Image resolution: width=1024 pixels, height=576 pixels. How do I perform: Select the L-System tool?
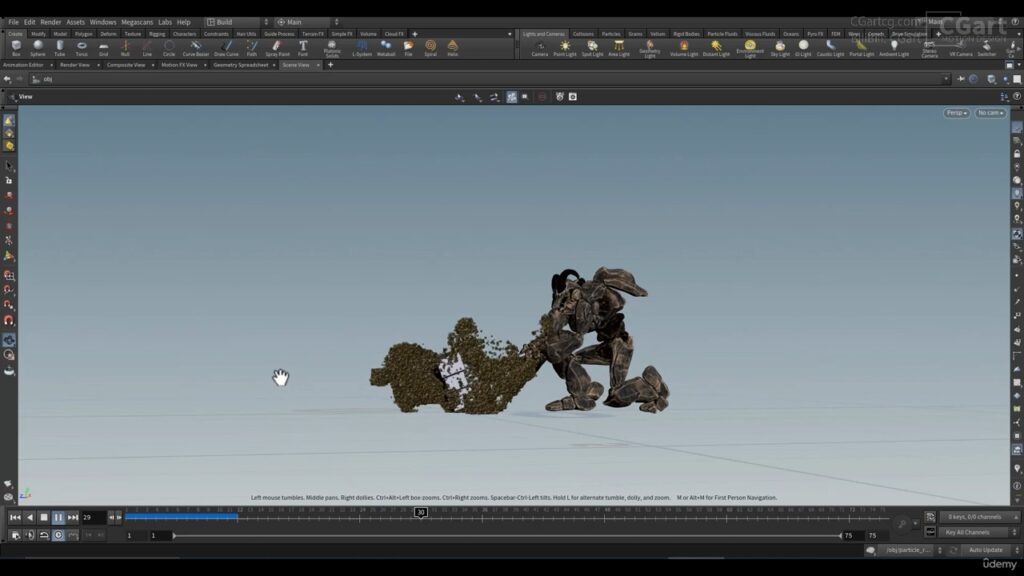(362, 48)
